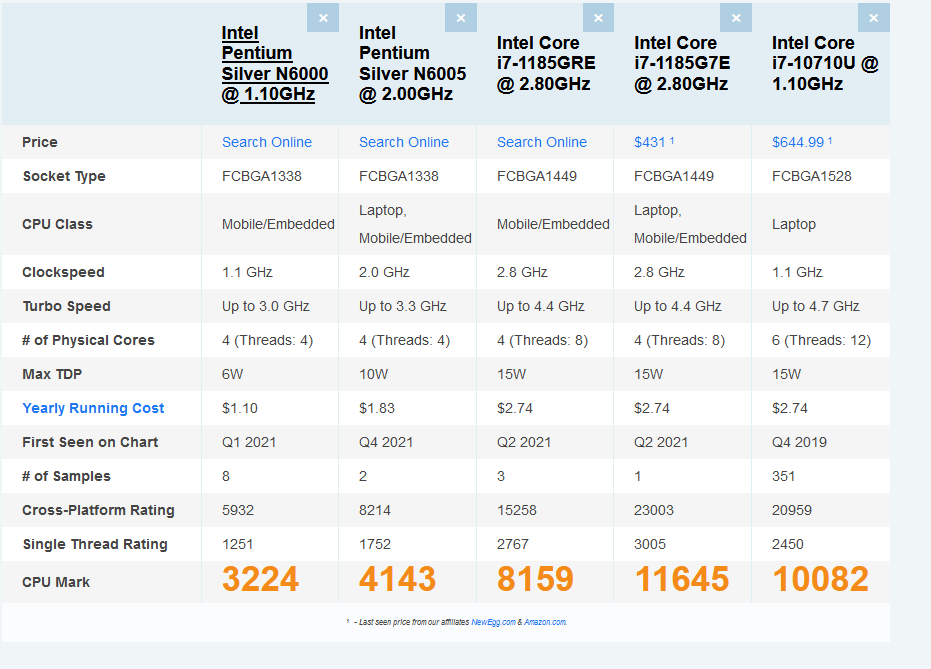Click Search Online for i7-1185GRE price

[542, 142]
